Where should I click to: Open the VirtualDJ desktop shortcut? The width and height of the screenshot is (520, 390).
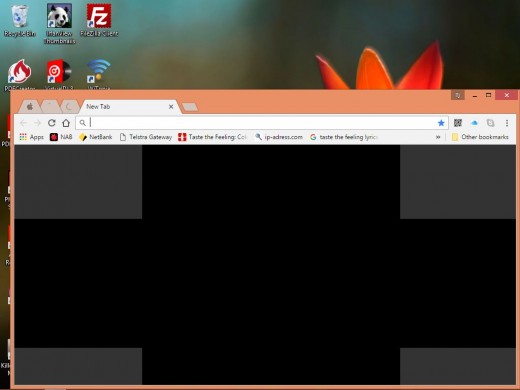(59, 74)
